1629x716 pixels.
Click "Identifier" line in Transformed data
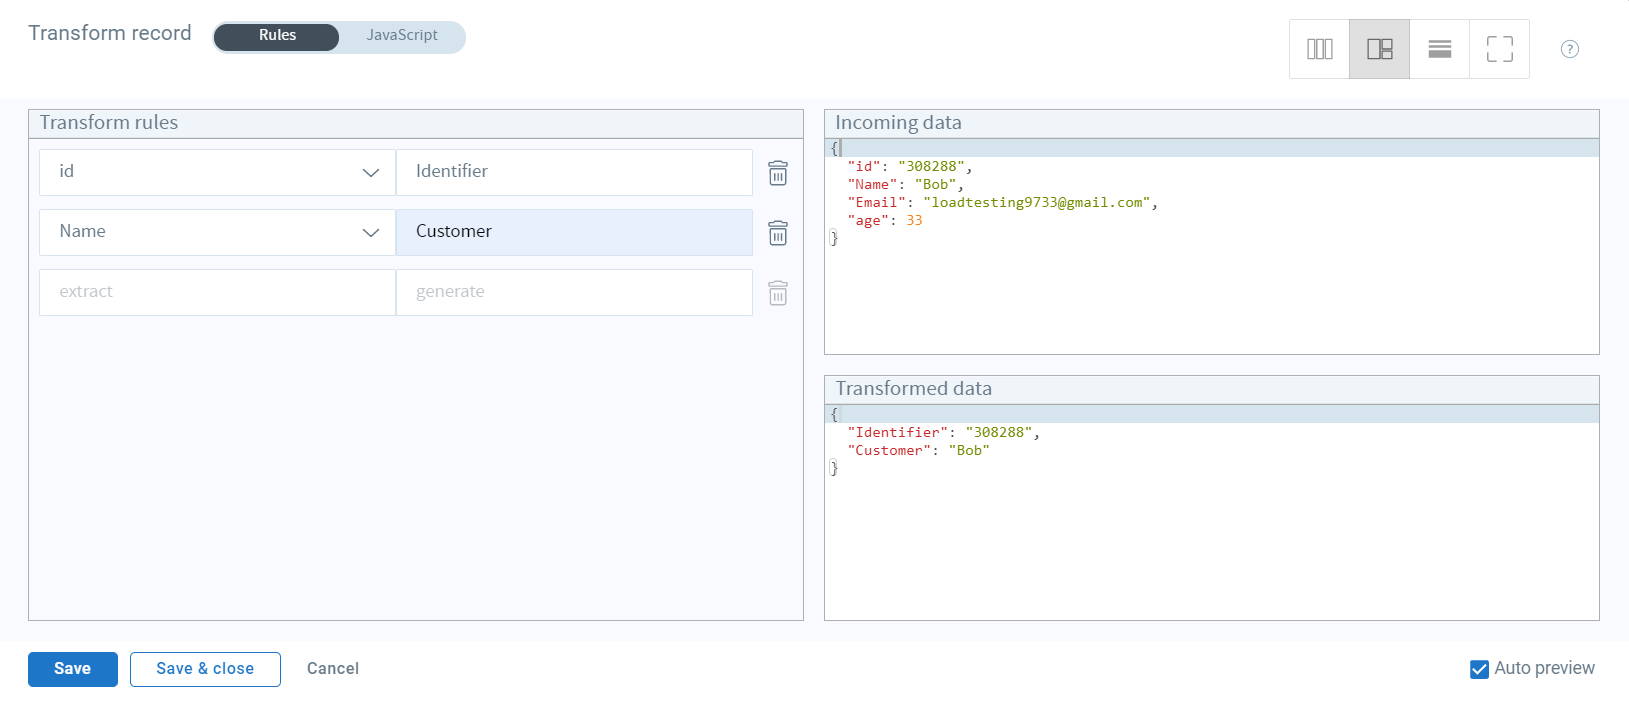click(944, 433)
